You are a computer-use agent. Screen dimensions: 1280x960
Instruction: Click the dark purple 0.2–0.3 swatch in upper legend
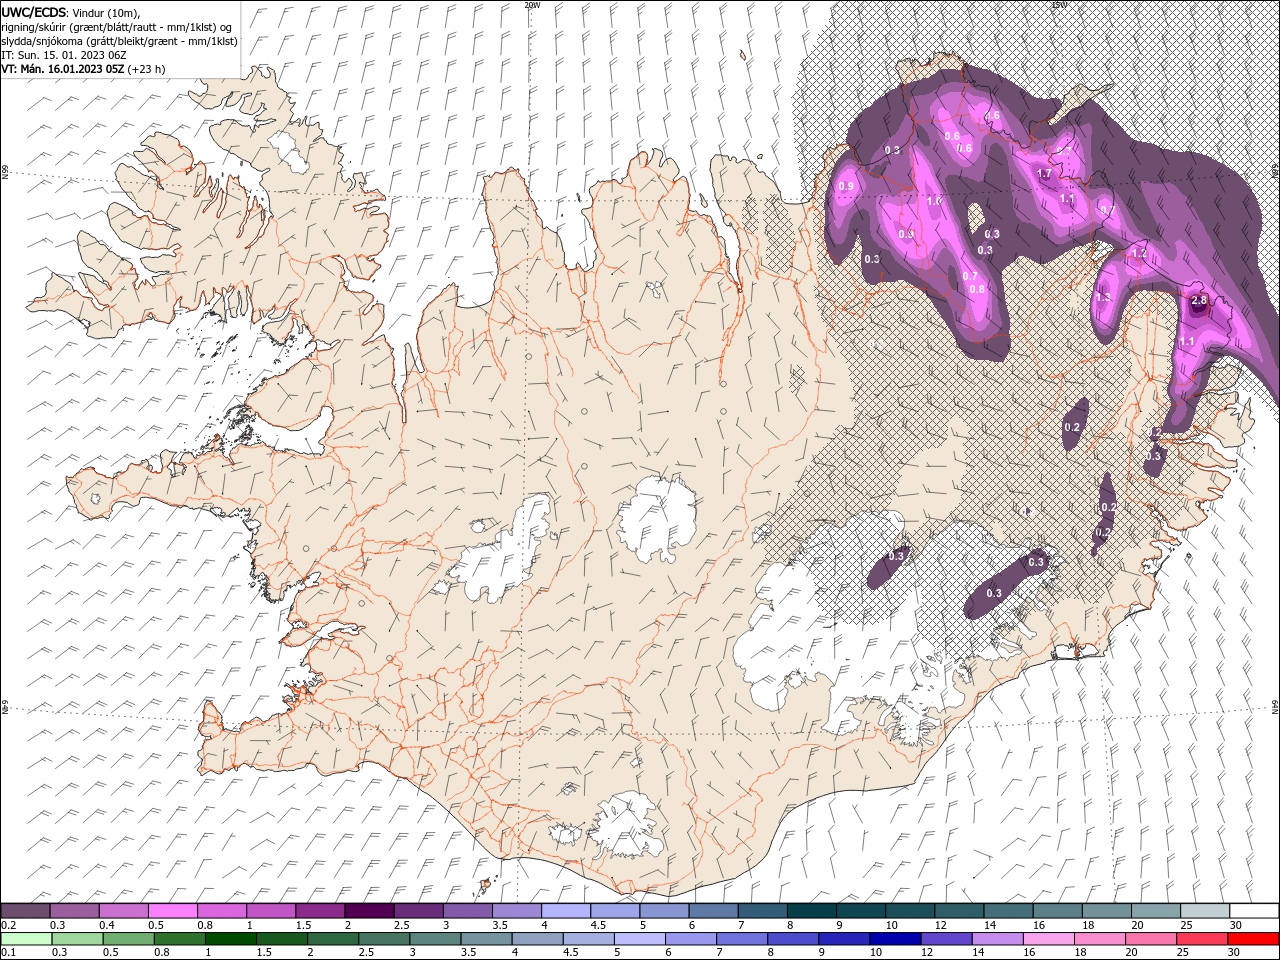pos(25,911)
